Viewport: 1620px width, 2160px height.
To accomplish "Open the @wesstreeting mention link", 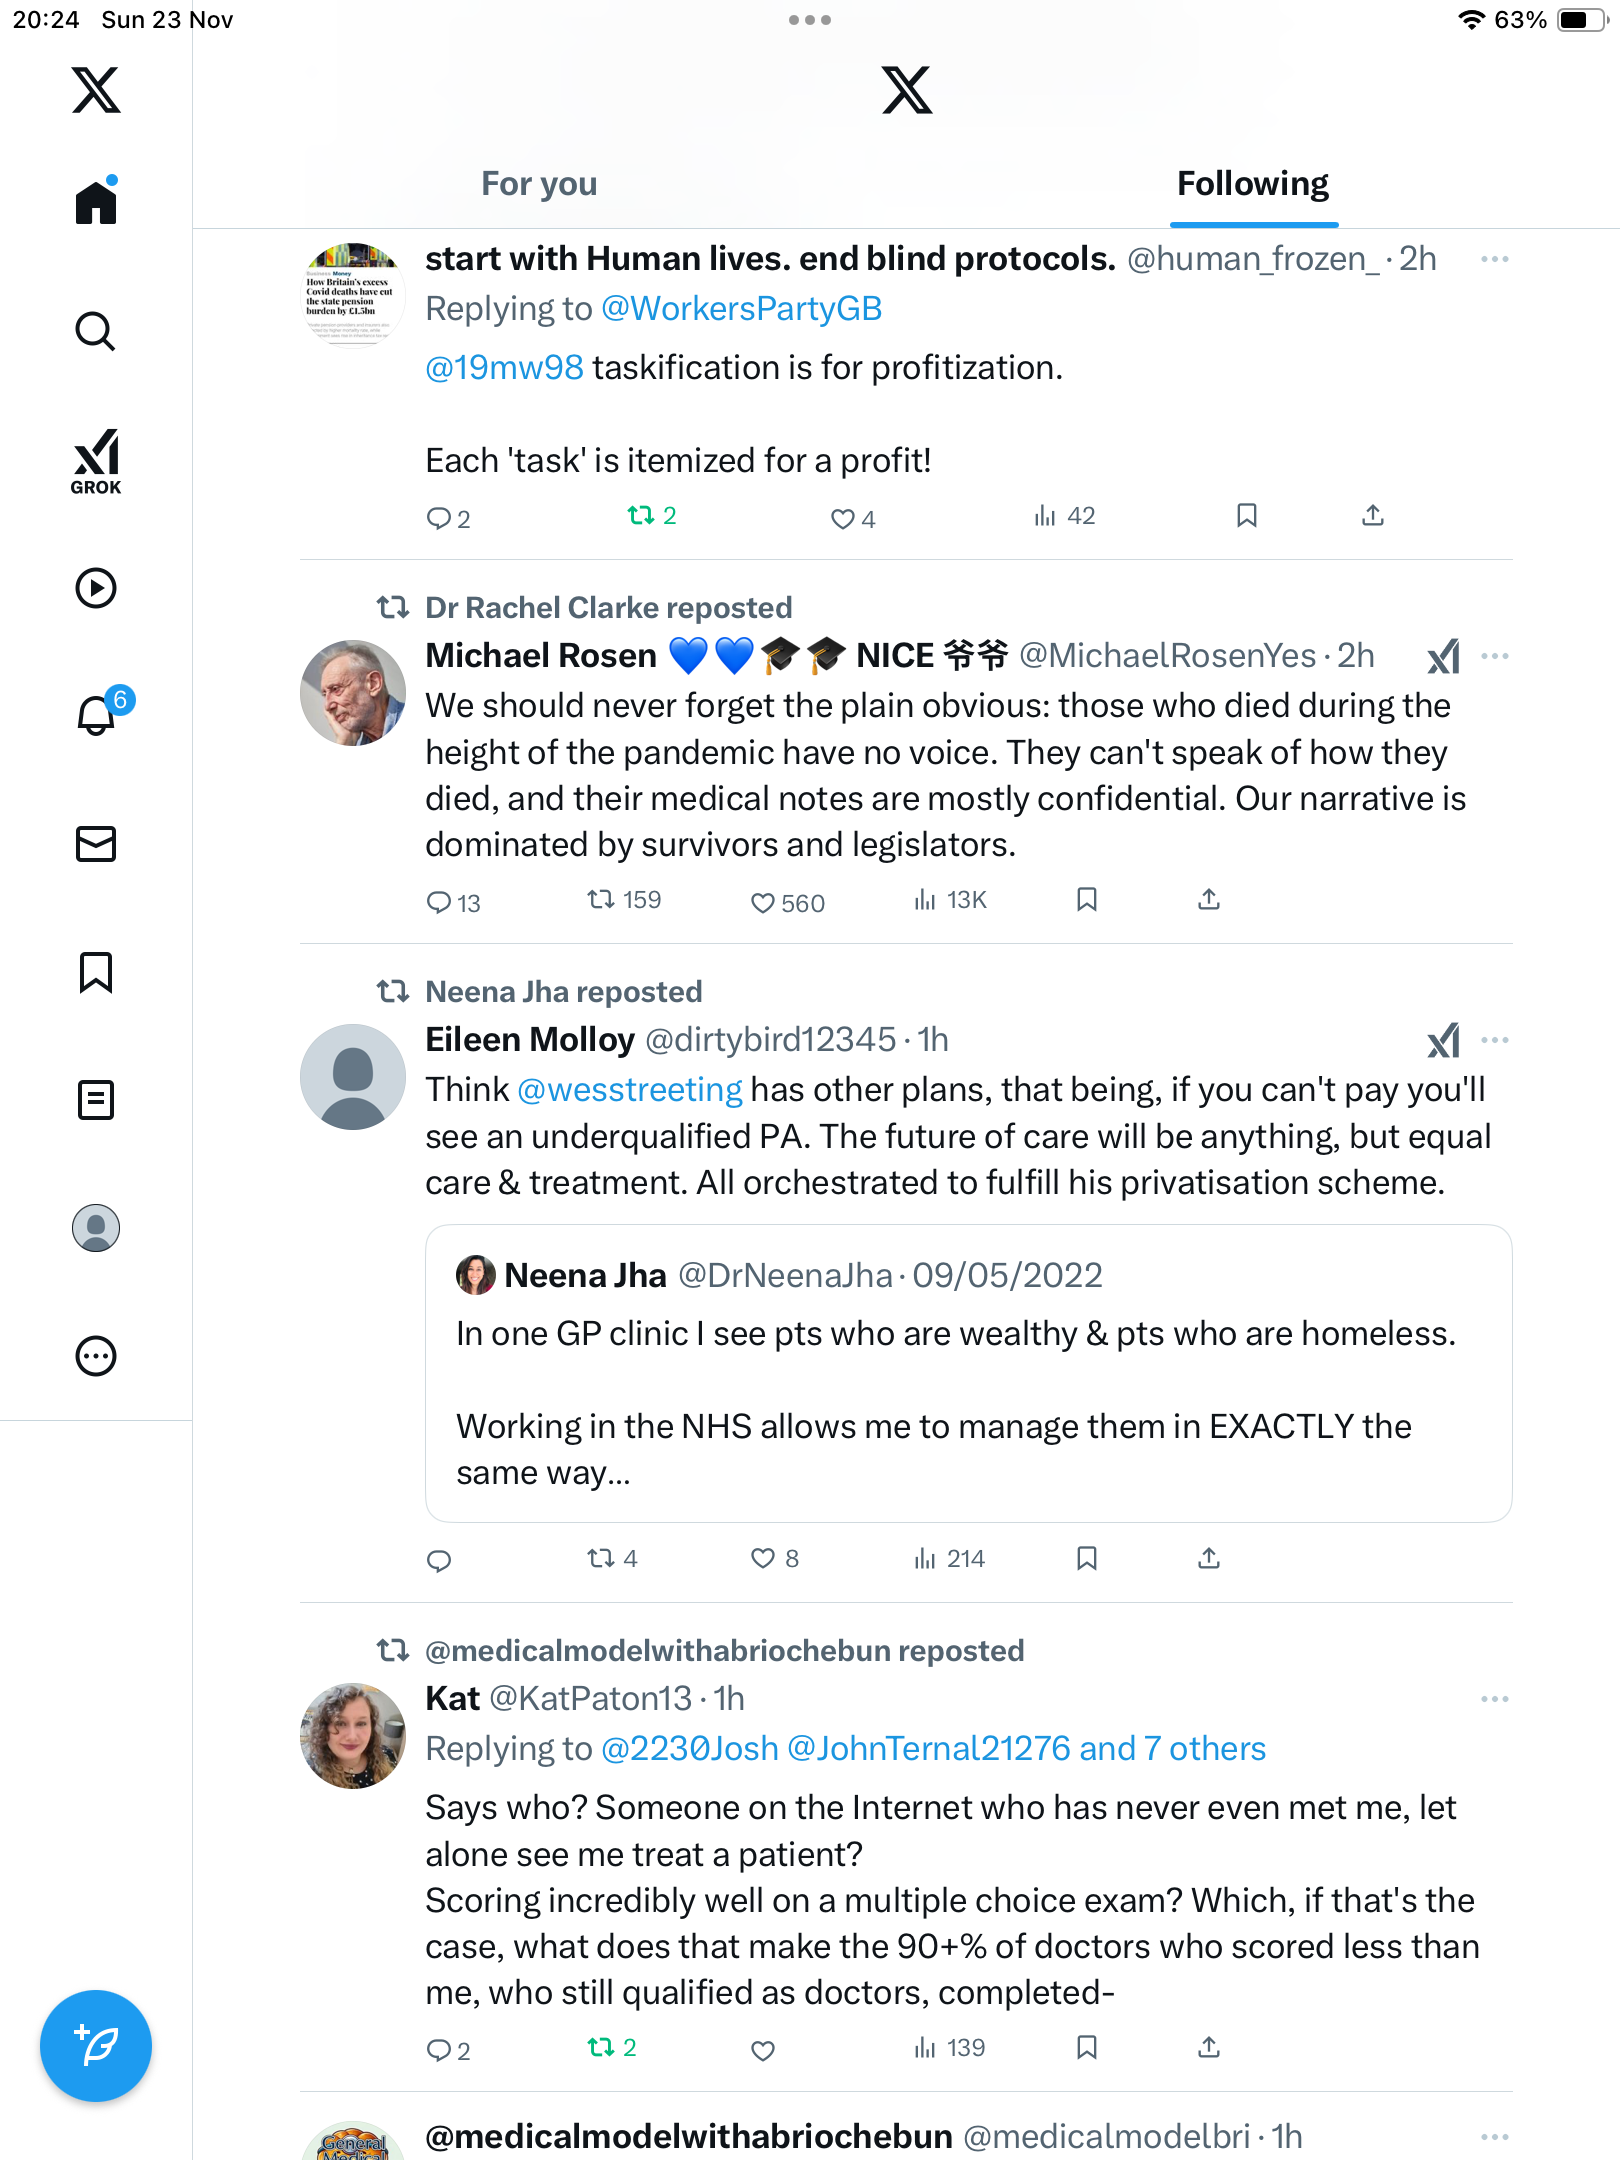I will pos(630,1090).
